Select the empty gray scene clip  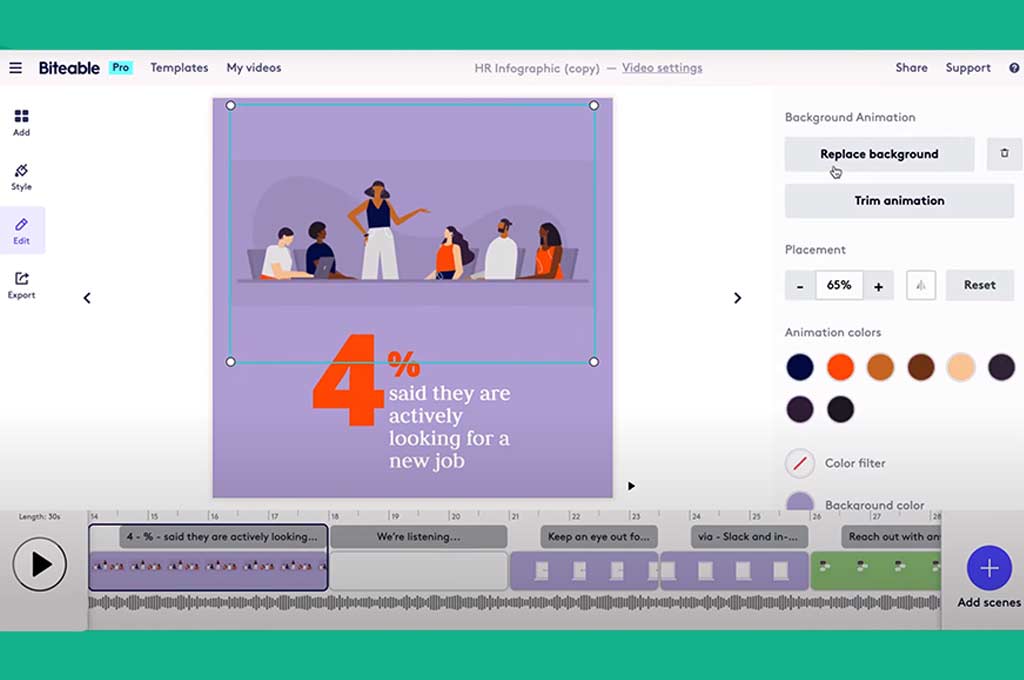click(x=419, y=570)
